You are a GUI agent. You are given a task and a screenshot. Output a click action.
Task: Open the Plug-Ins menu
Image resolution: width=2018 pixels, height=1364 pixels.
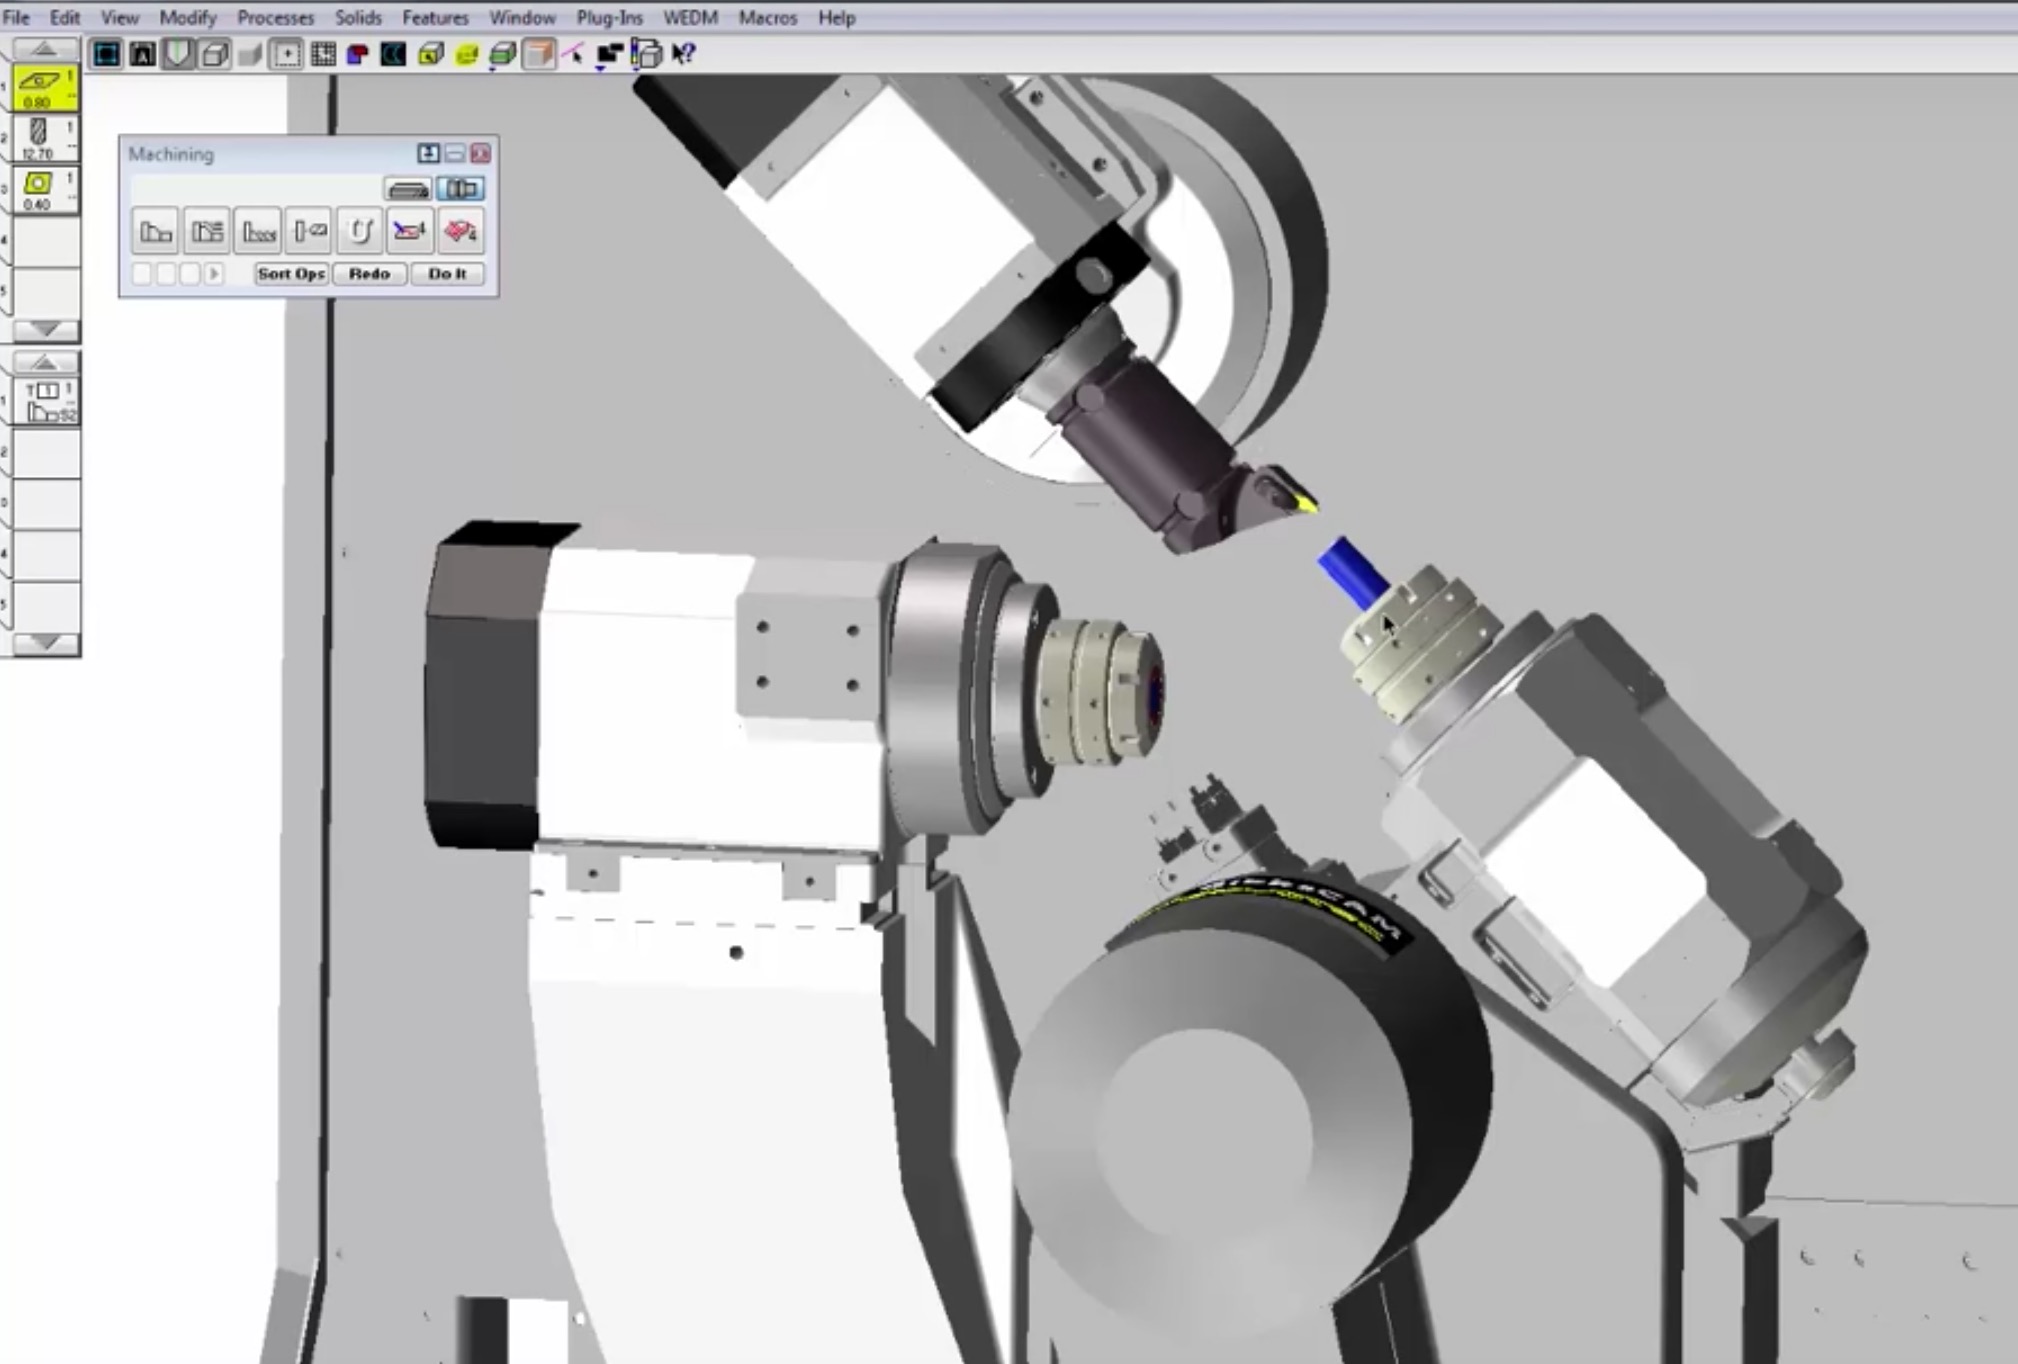coord(609,18)
